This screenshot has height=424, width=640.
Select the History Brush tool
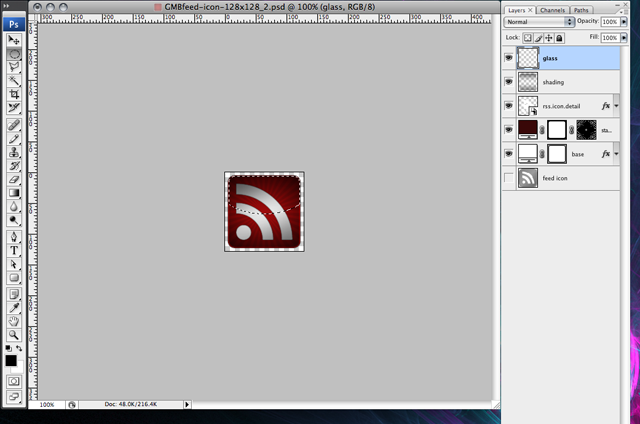pos(14,165)
